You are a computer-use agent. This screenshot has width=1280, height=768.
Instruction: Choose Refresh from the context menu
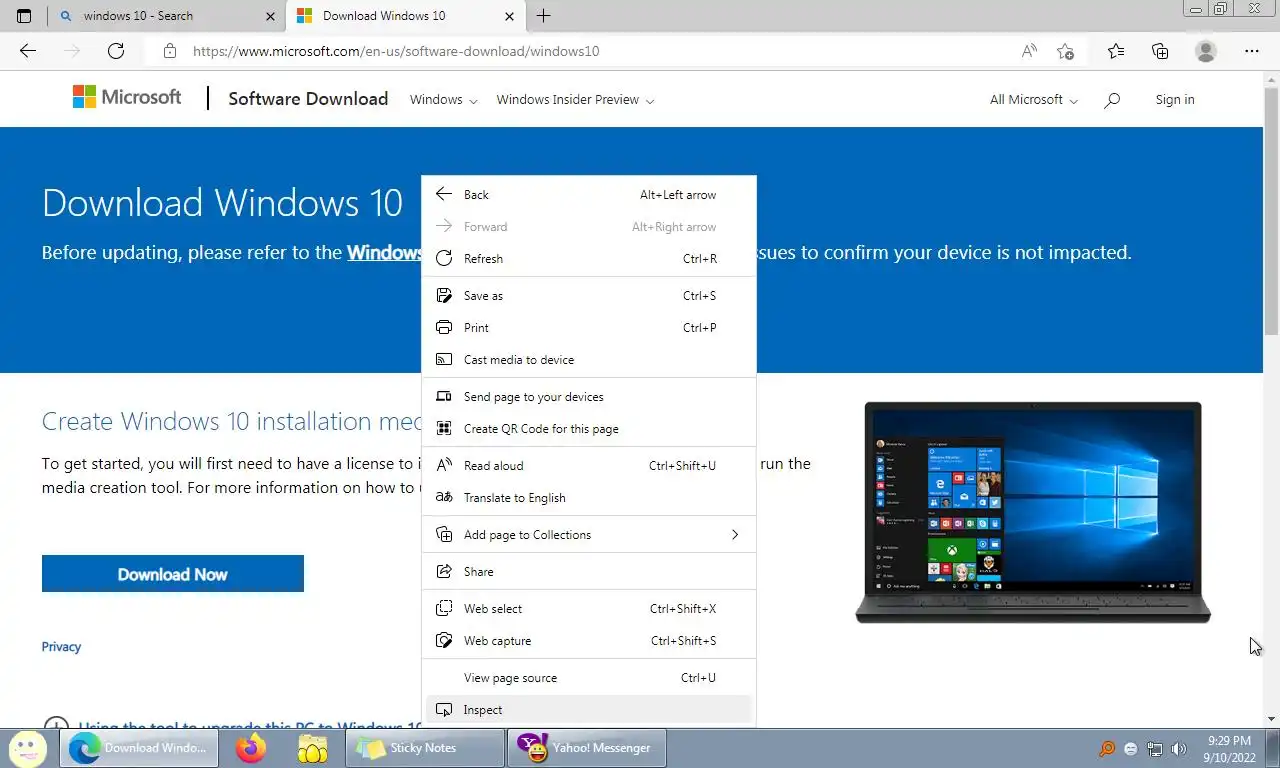589,259
